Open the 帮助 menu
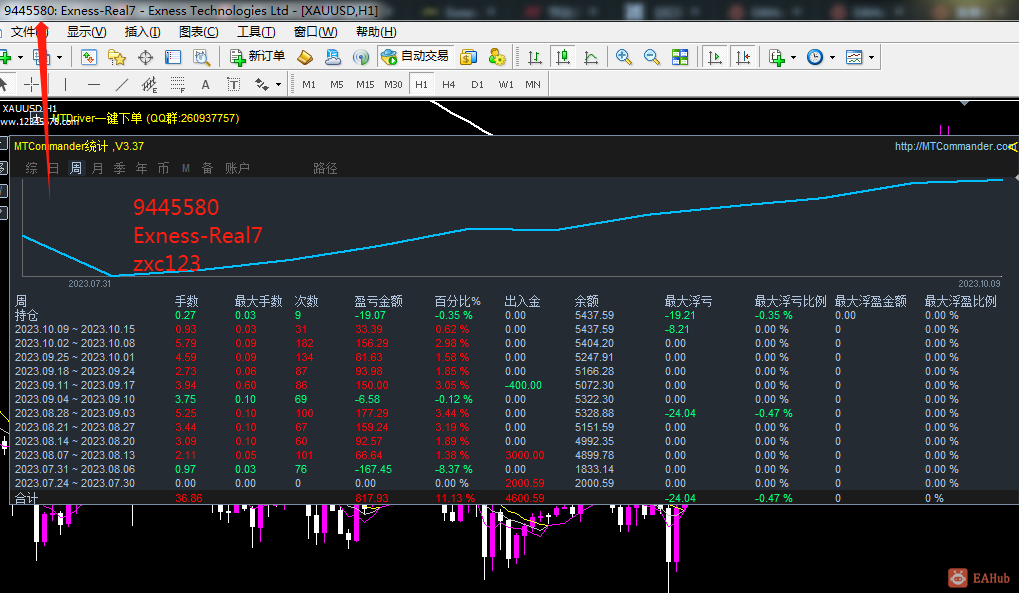Screen dimensions: 1019x593 [376, 32]
